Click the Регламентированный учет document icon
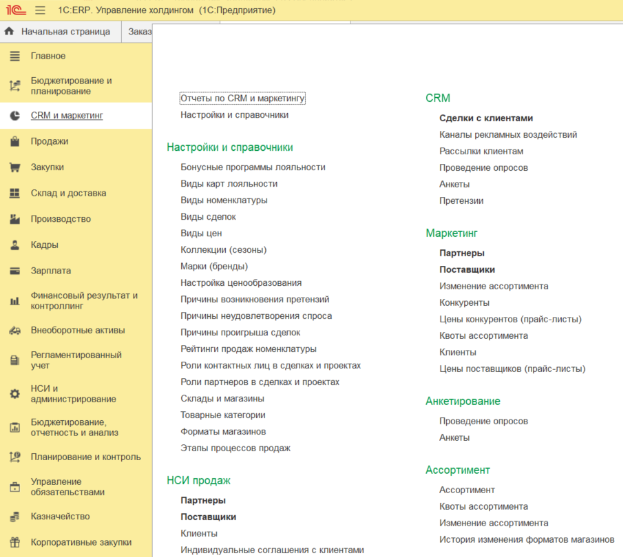Image resolution: width=624 pixels, height=557 pixels. click(x=15, y=360)
